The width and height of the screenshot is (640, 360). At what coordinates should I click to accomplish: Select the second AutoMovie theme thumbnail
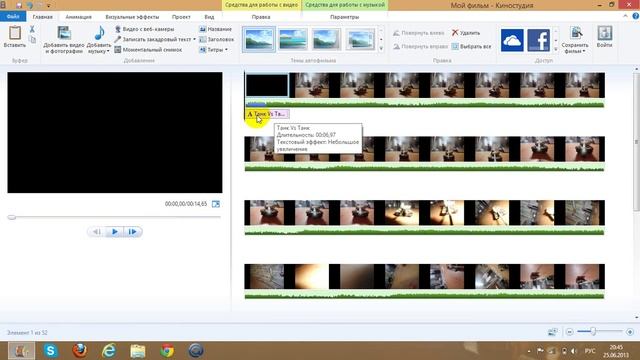293,39
